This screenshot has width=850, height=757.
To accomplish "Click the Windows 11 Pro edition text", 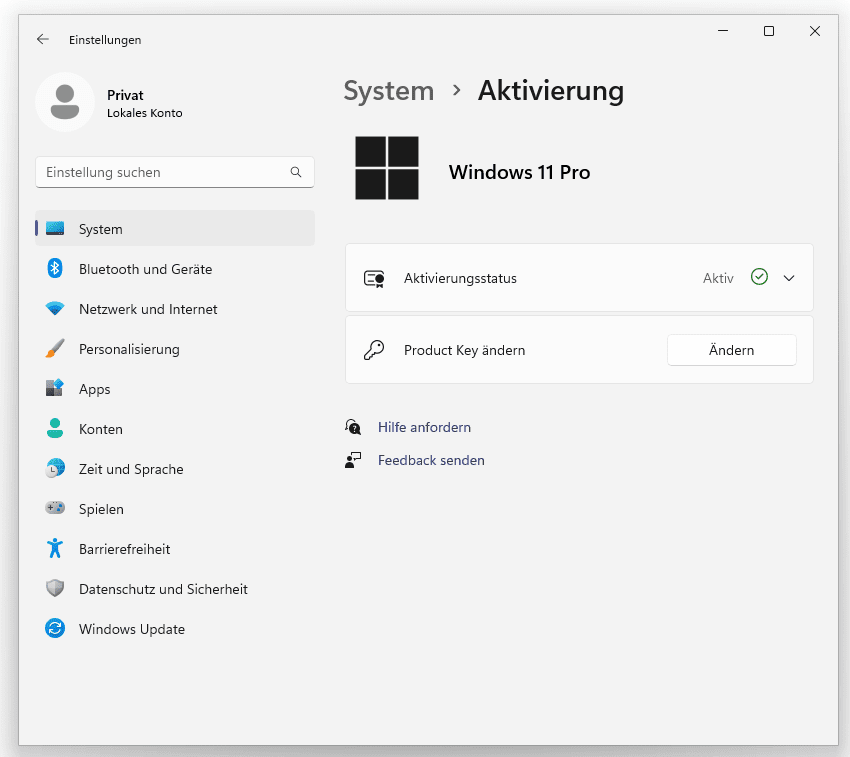I will (520, 172).
